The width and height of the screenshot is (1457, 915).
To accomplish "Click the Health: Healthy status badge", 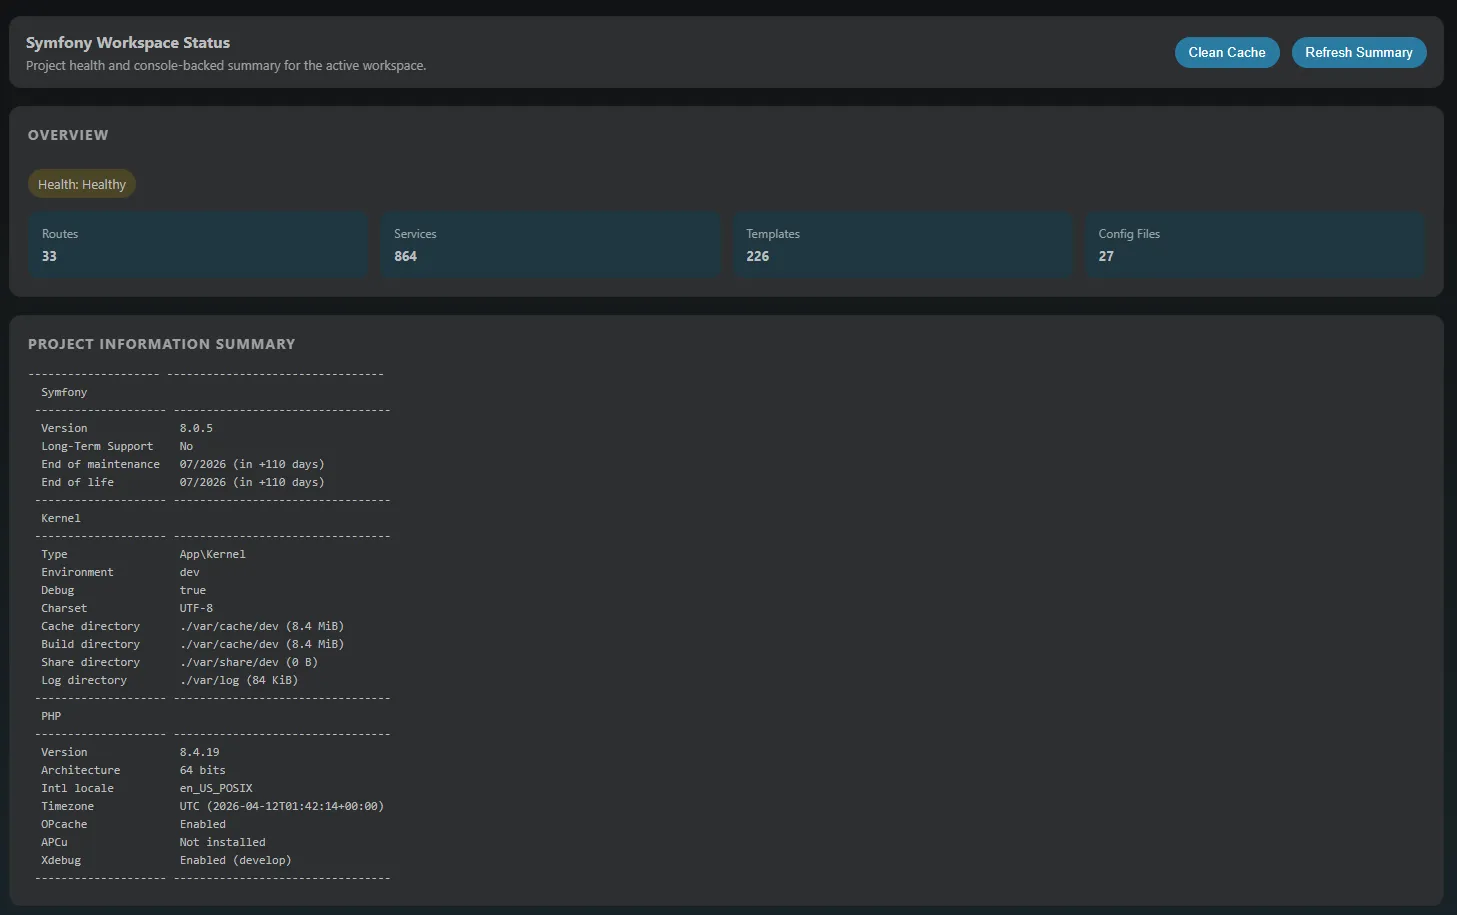I will coord(82,185).
